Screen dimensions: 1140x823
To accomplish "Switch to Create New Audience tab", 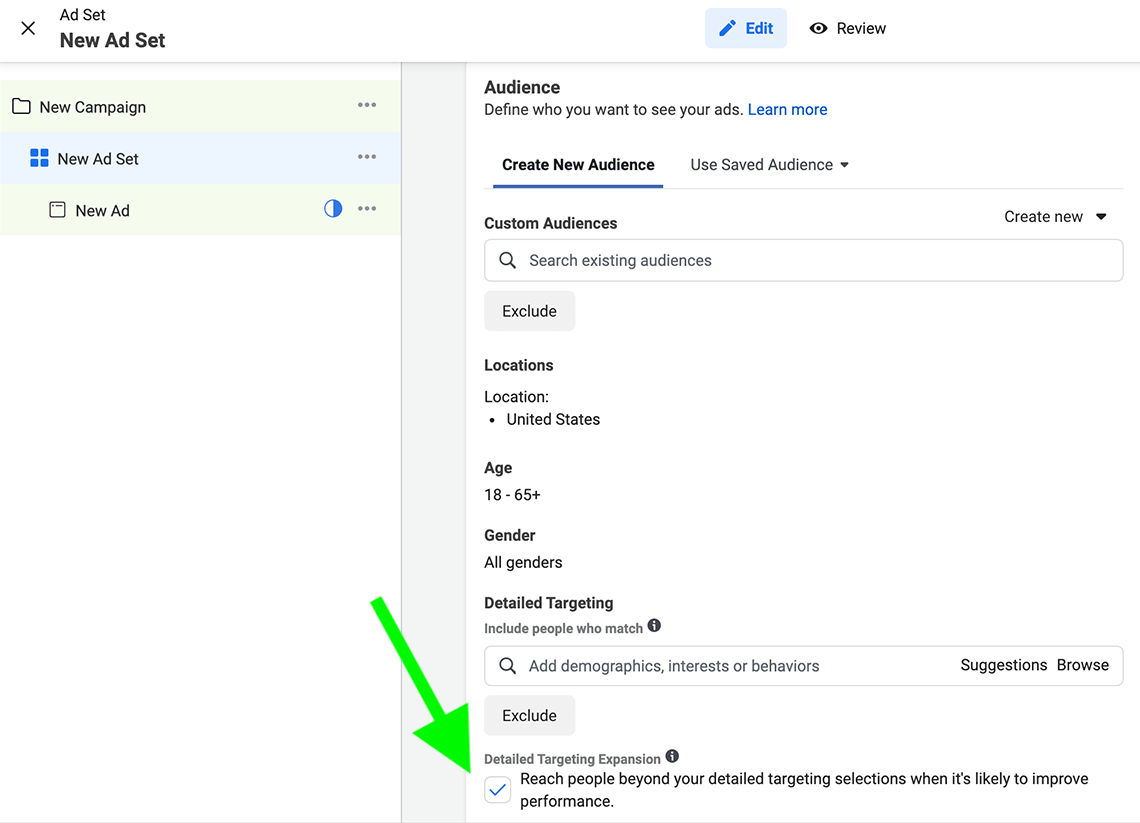I will 578,165.
